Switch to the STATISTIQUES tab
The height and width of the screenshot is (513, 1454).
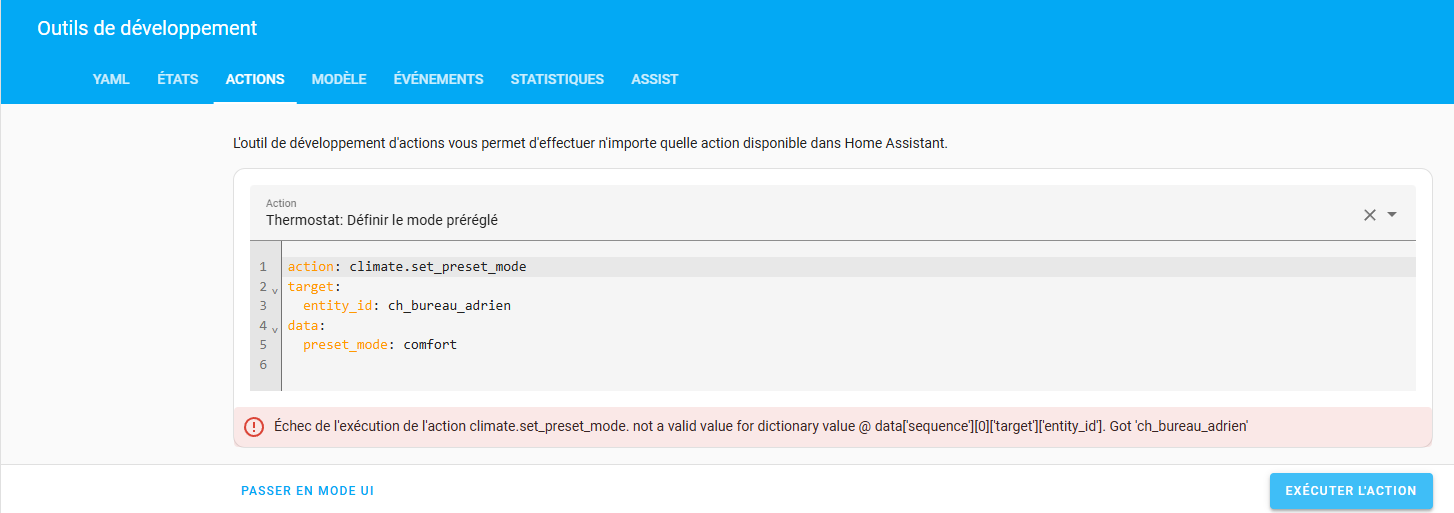(557, 79)
